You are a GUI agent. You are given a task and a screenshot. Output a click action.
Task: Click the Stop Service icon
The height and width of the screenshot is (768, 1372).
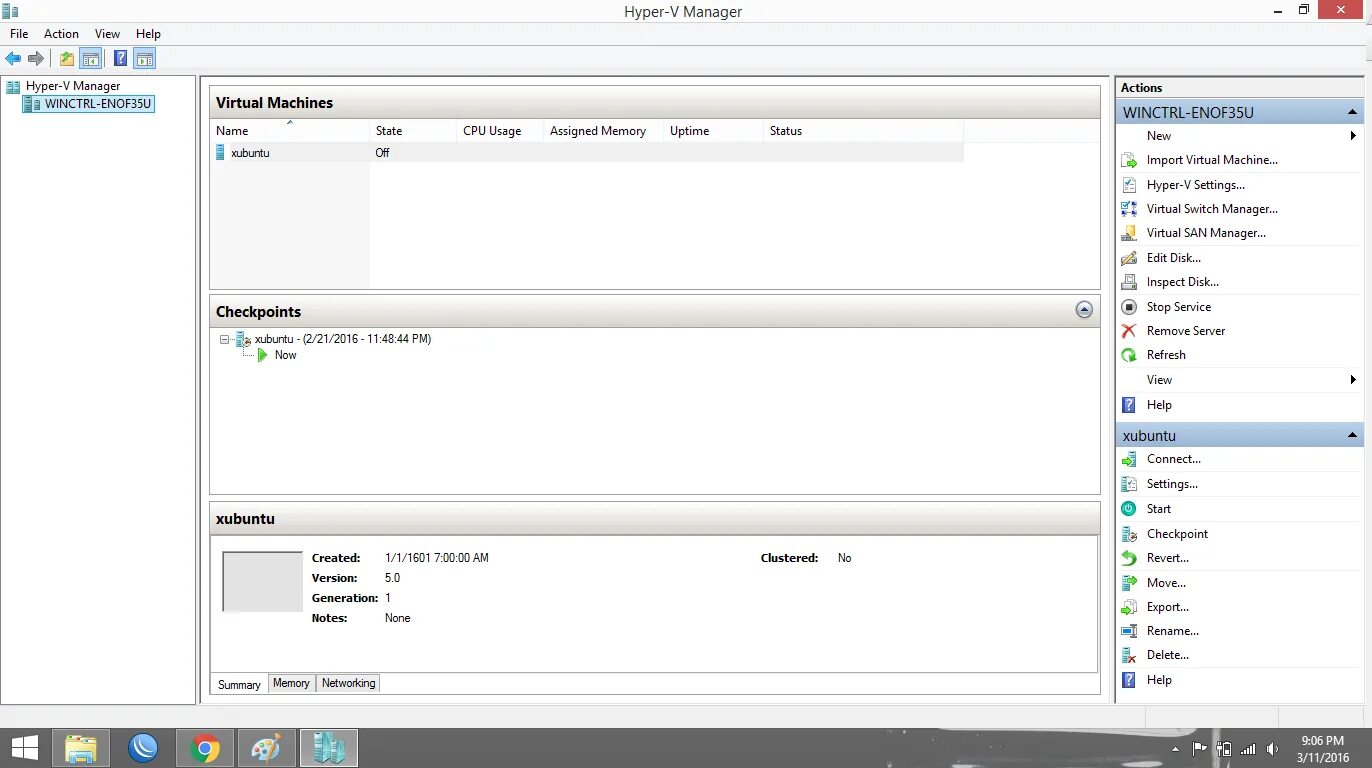pyautogui.click(x=1129, y=307)
